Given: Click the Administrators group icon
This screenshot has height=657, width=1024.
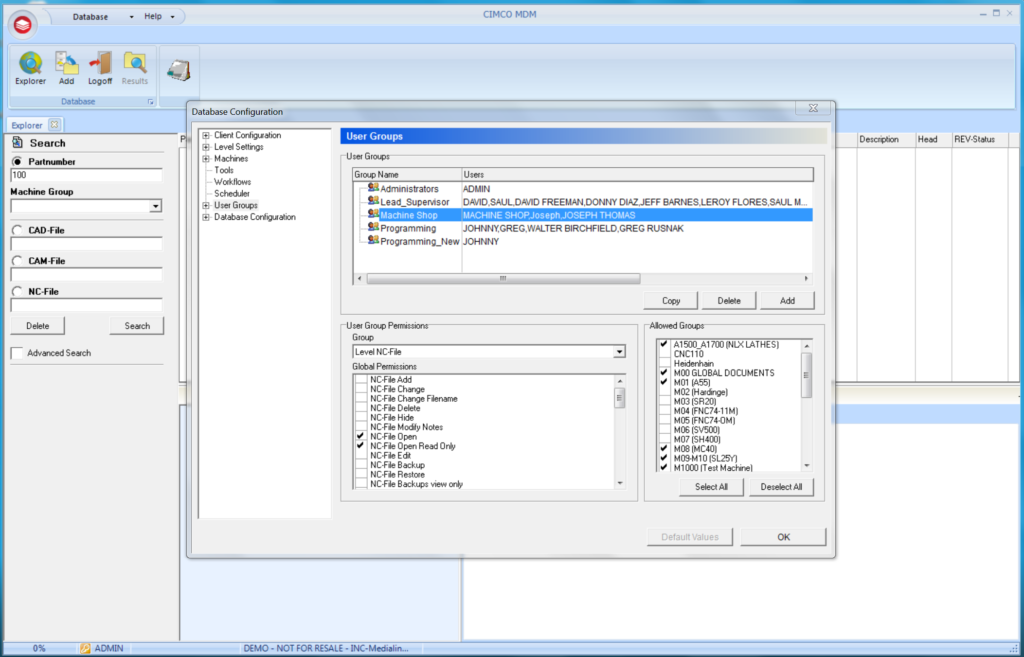Looking at the screenshot, I should (373, 188).
